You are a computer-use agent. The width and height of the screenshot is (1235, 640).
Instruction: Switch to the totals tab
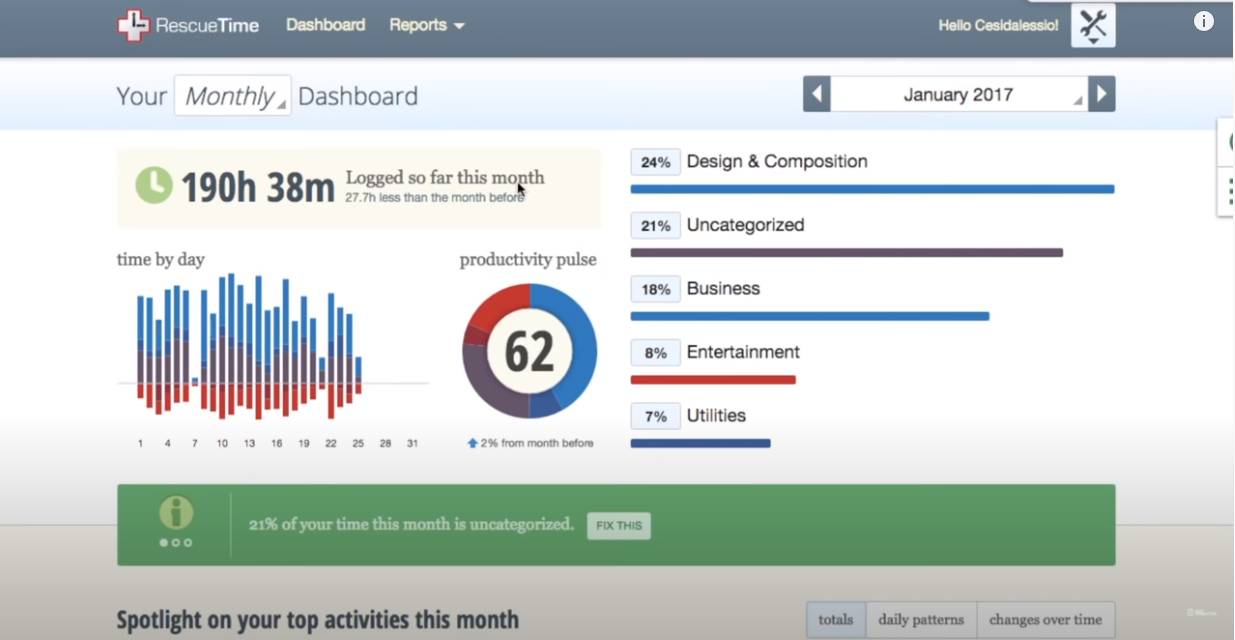[835, 619]
